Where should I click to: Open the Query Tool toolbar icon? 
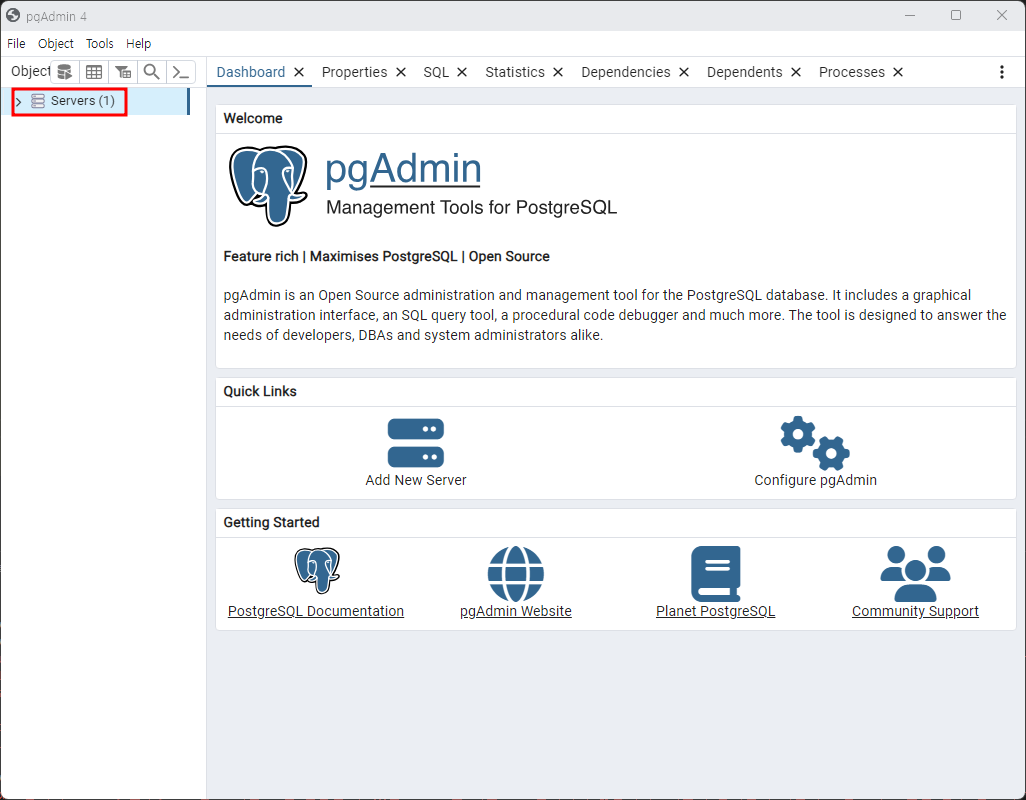click(65, 72)
